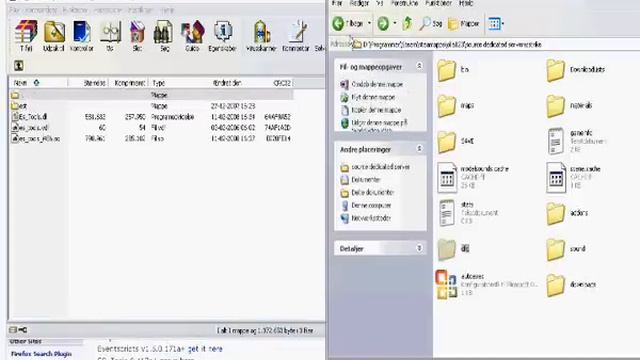The width and height of the screenshot is (640, 360).
Task: Select the es_tools_i486 .so file in WinRAR
Action: [x=151, y=139]
